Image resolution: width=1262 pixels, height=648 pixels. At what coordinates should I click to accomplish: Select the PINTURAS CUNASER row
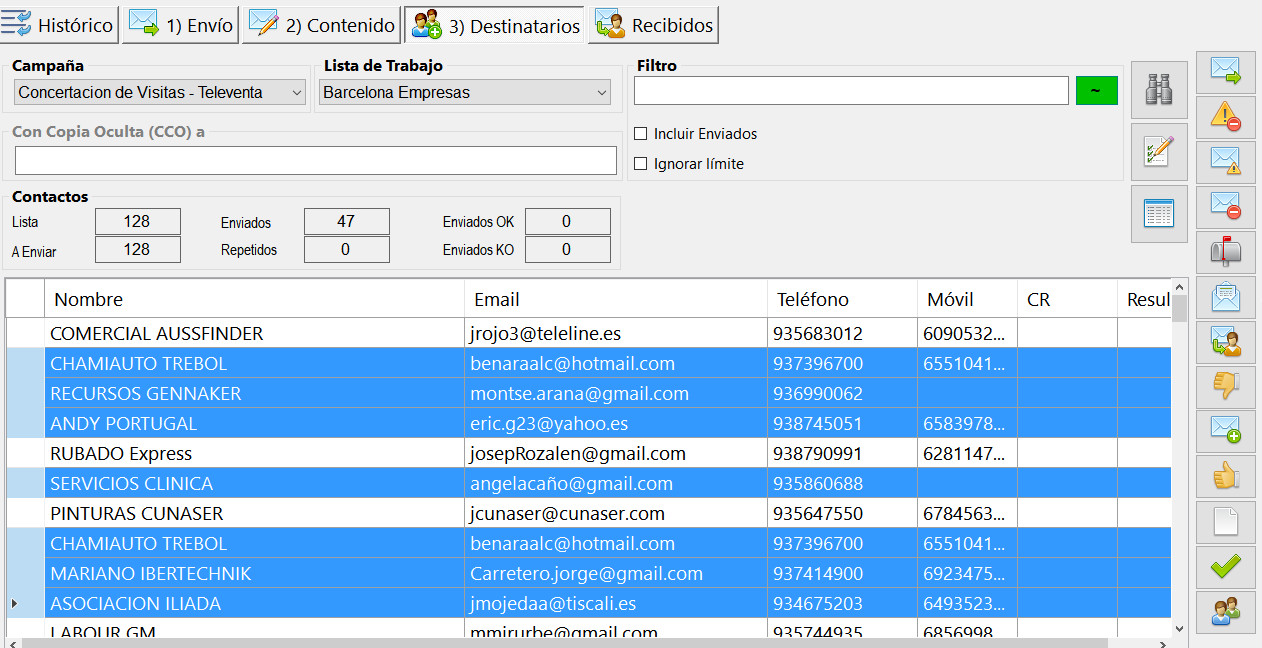point(589,513)
